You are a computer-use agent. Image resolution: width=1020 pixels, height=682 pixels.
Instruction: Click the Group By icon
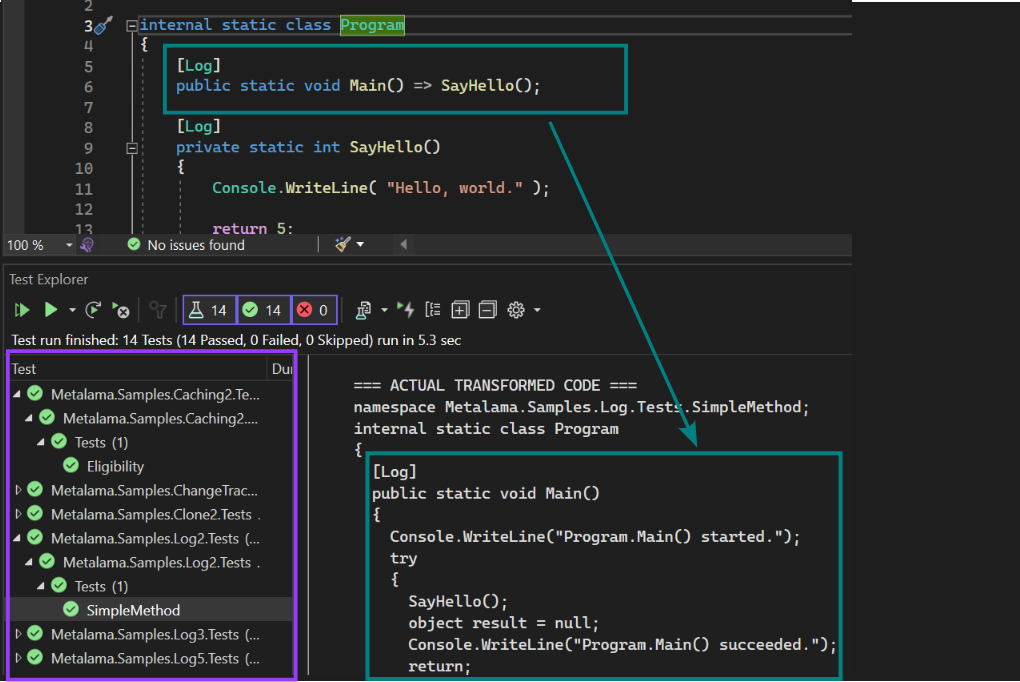(x=433, y=310)
